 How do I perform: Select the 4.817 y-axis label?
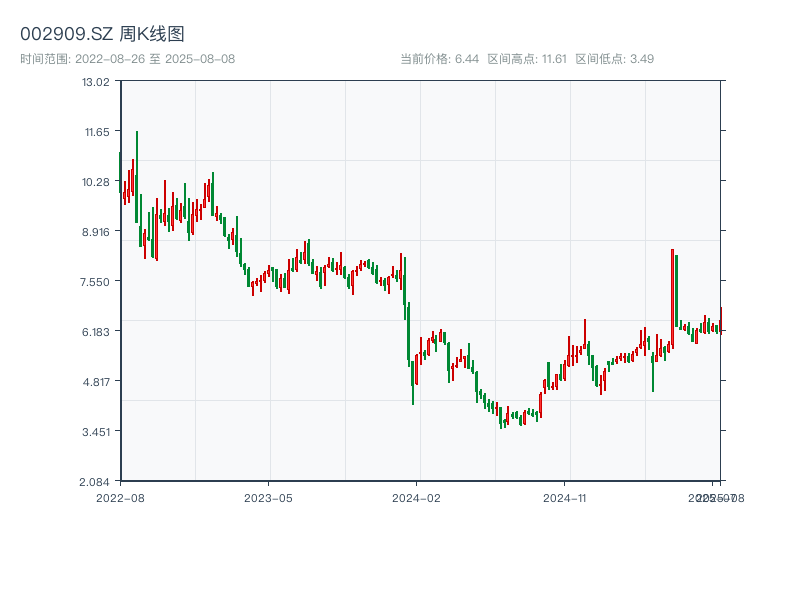point(96,382)
